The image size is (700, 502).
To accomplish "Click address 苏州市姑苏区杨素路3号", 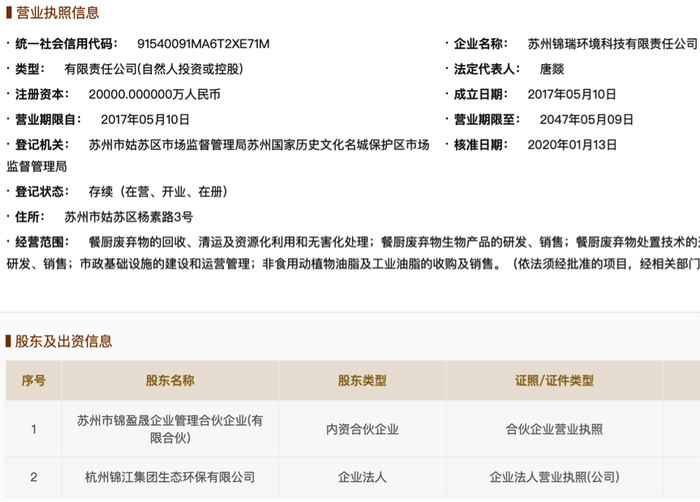I will click(129, 218).
